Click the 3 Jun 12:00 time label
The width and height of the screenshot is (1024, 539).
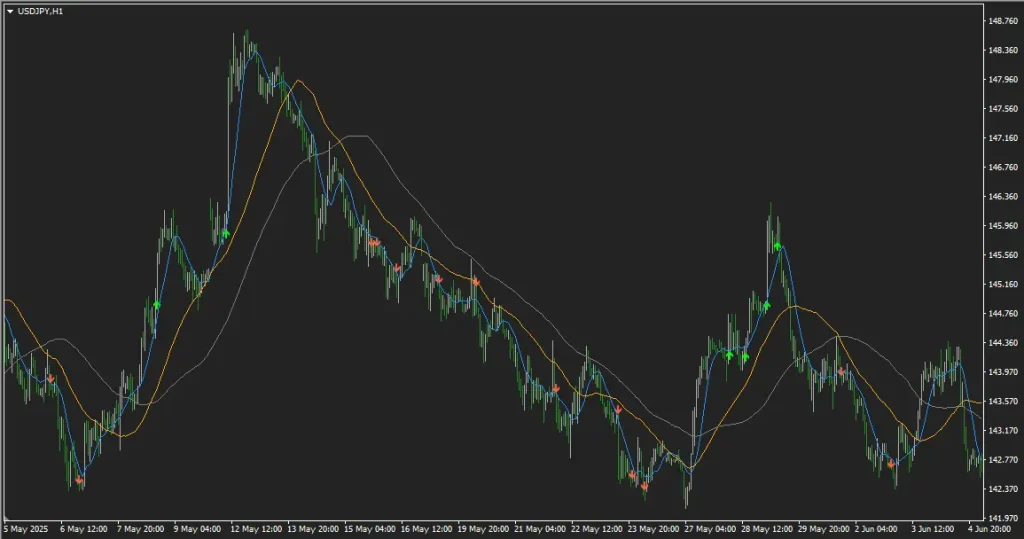coord(933,529)
